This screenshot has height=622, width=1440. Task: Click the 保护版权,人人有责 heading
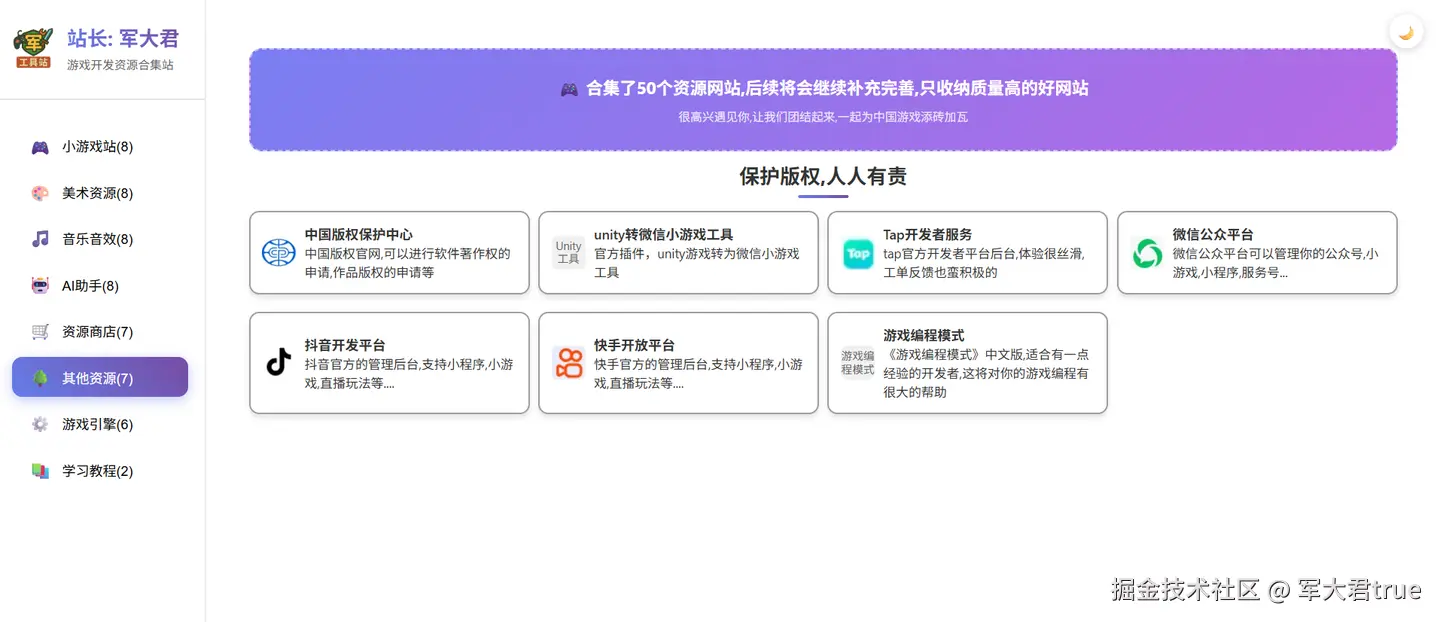pos(823,177)
